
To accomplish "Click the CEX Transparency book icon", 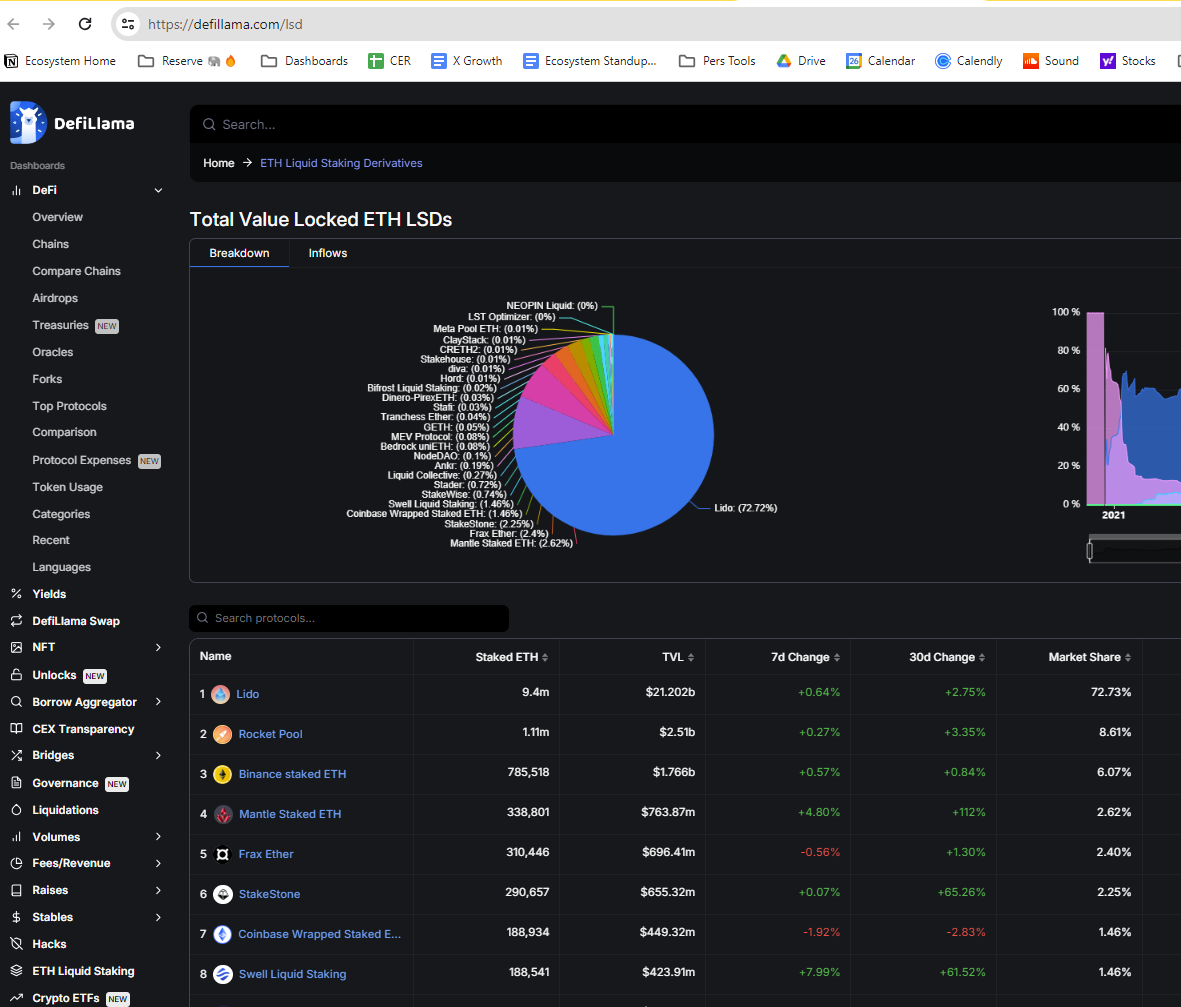I will 17,728.
